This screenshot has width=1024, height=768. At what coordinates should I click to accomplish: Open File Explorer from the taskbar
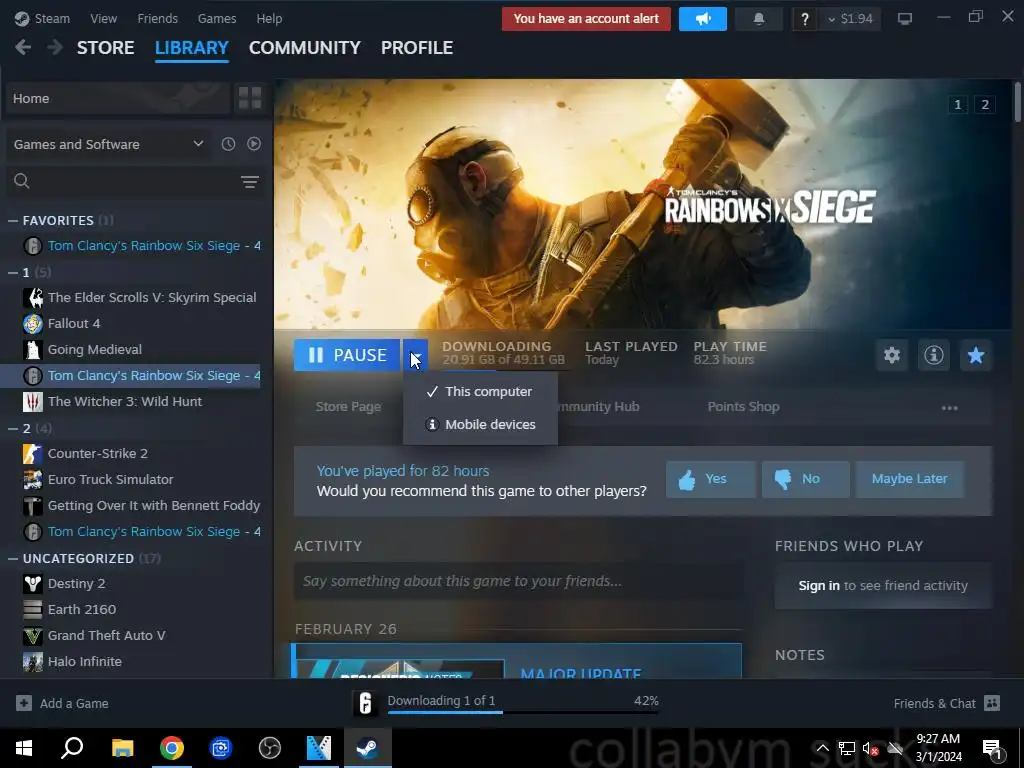(122, 748)
